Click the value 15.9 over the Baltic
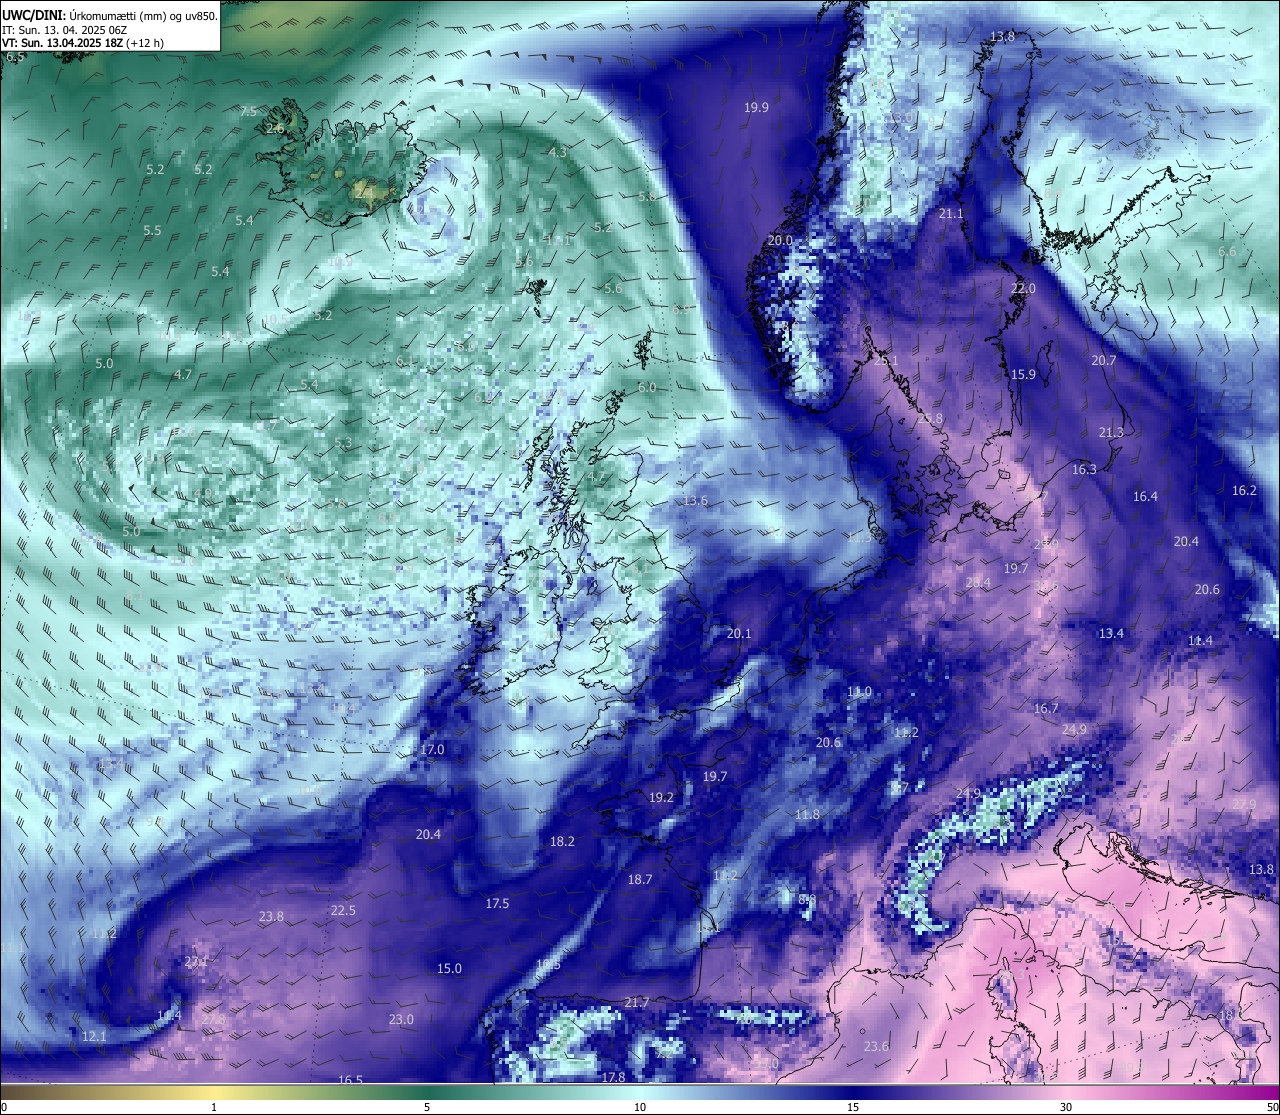1280x1115 pixels. [x=1023, y=375]
